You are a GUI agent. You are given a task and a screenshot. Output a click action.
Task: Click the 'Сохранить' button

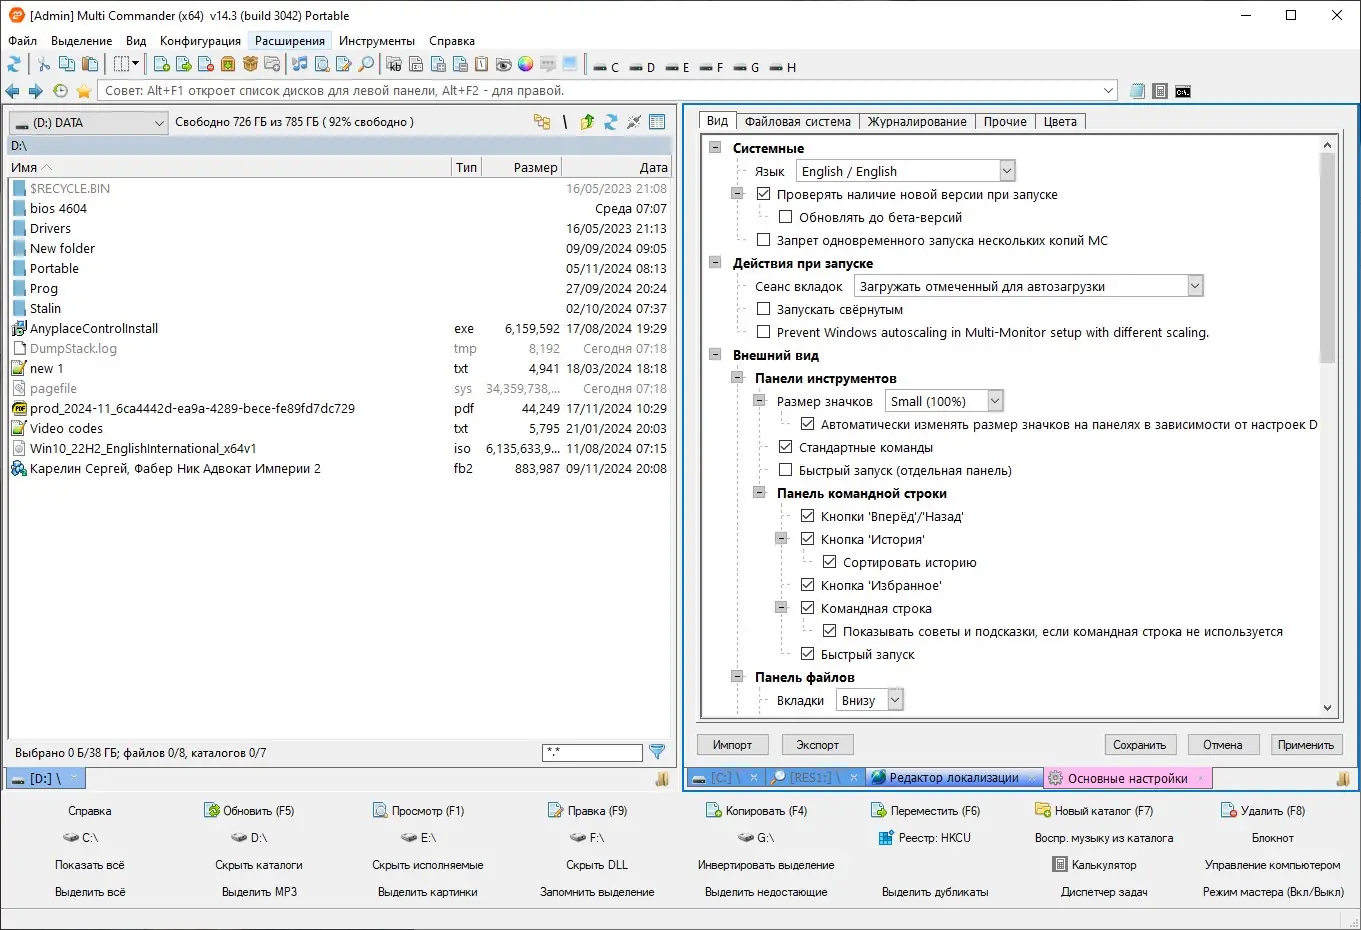point(1140,744)
